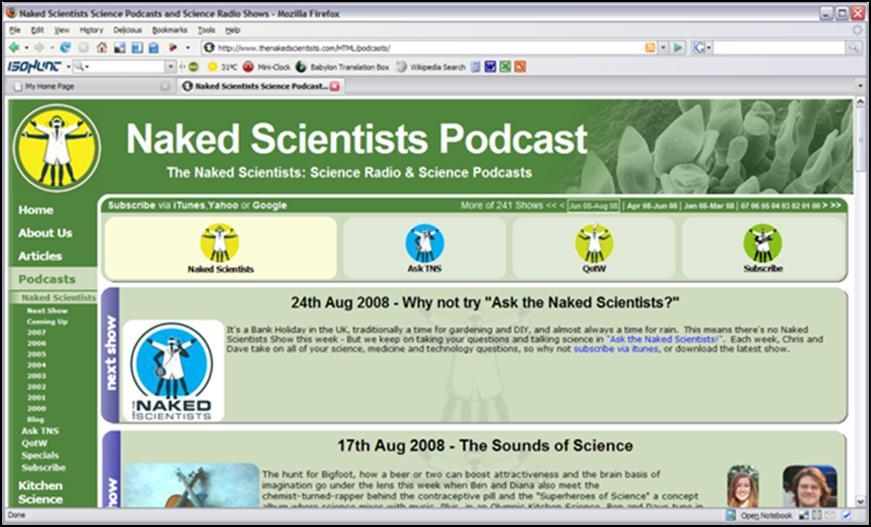Open the tab list dropdown at tab bar end

pyautogui.click(x=860, y=86)
